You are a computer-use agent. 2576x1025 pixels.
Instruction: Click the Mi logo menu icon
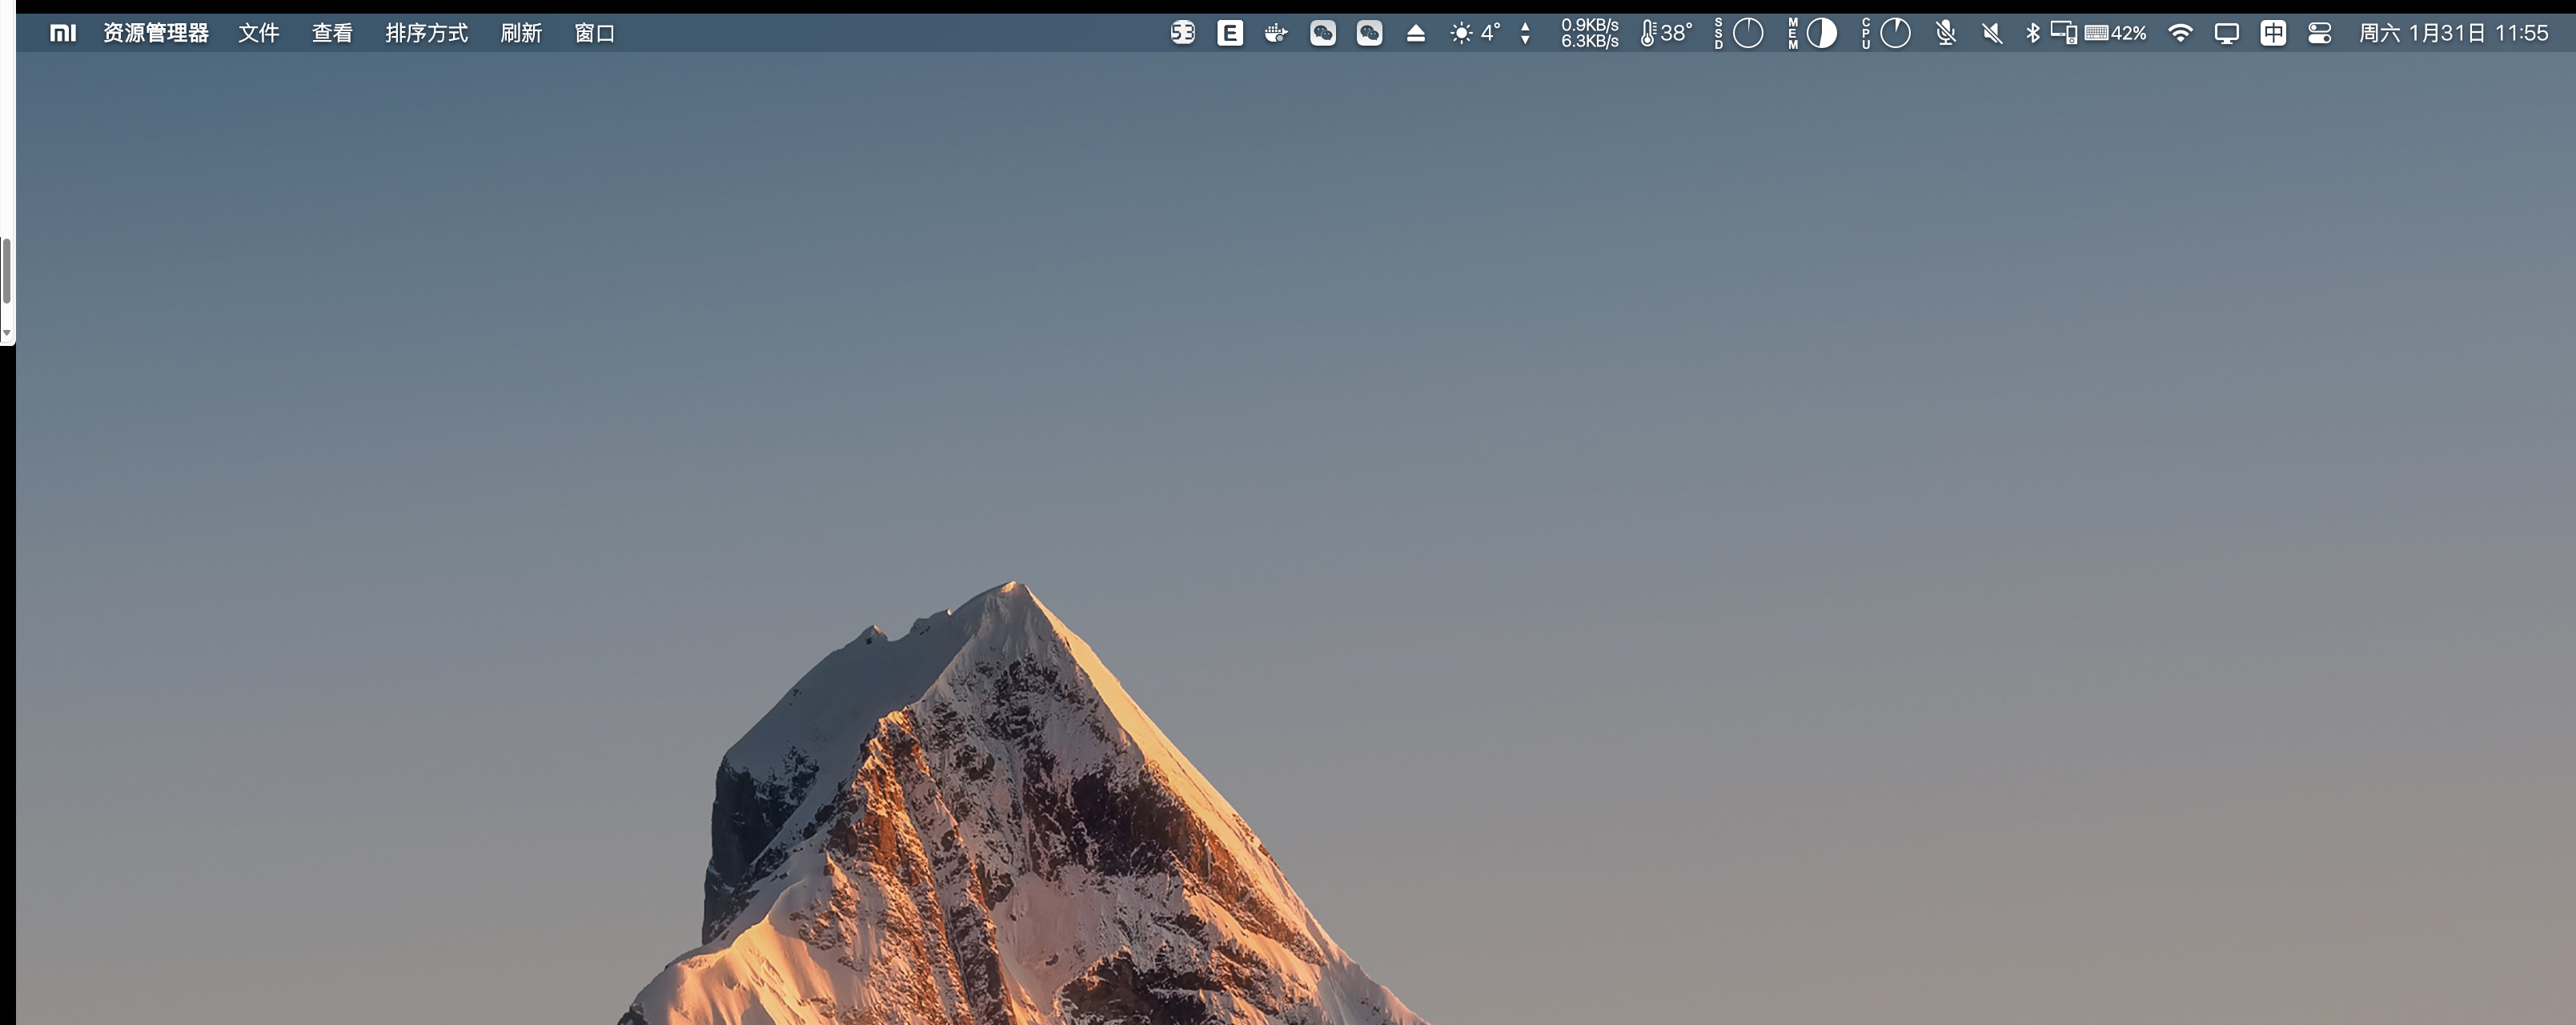click(63, 33)
